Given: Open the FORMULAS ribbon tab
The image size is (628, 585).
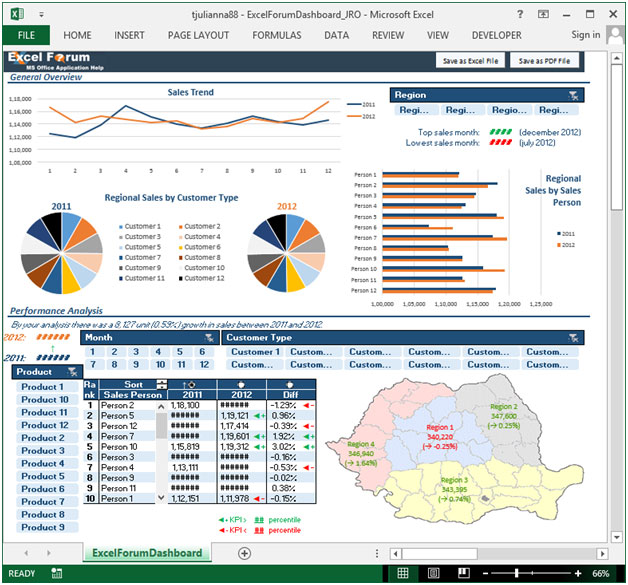Looking at the screenshot, I should point(277,35).
